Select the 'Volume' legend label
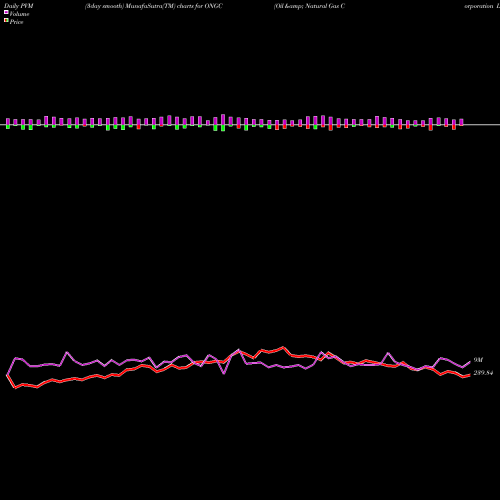Screen dimensions: 500x500 tap(19, 14)
